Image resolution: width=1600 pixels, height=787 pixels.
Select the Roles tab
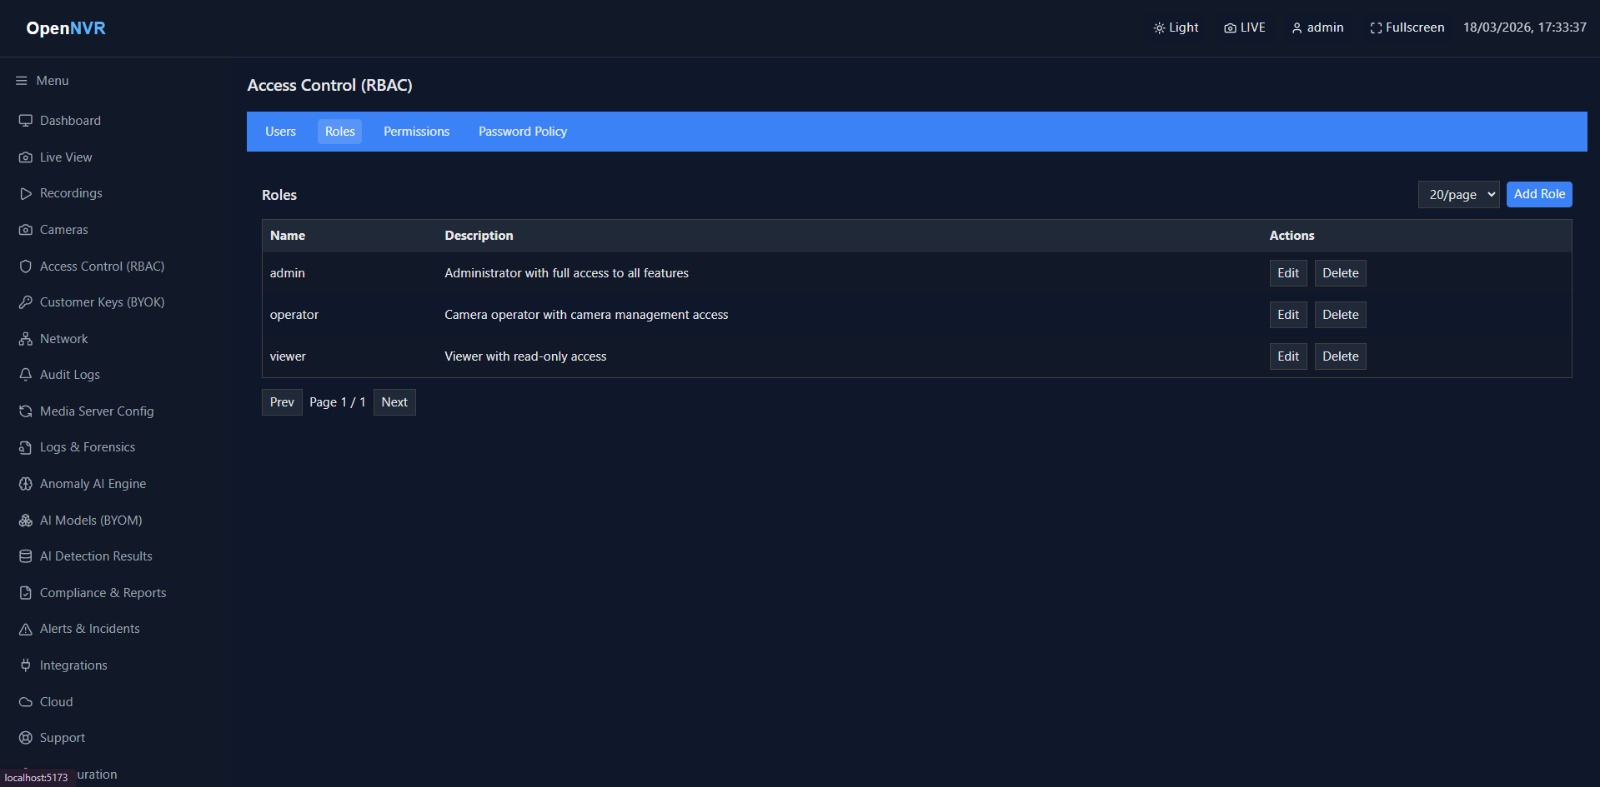click(x=340, y=132)
